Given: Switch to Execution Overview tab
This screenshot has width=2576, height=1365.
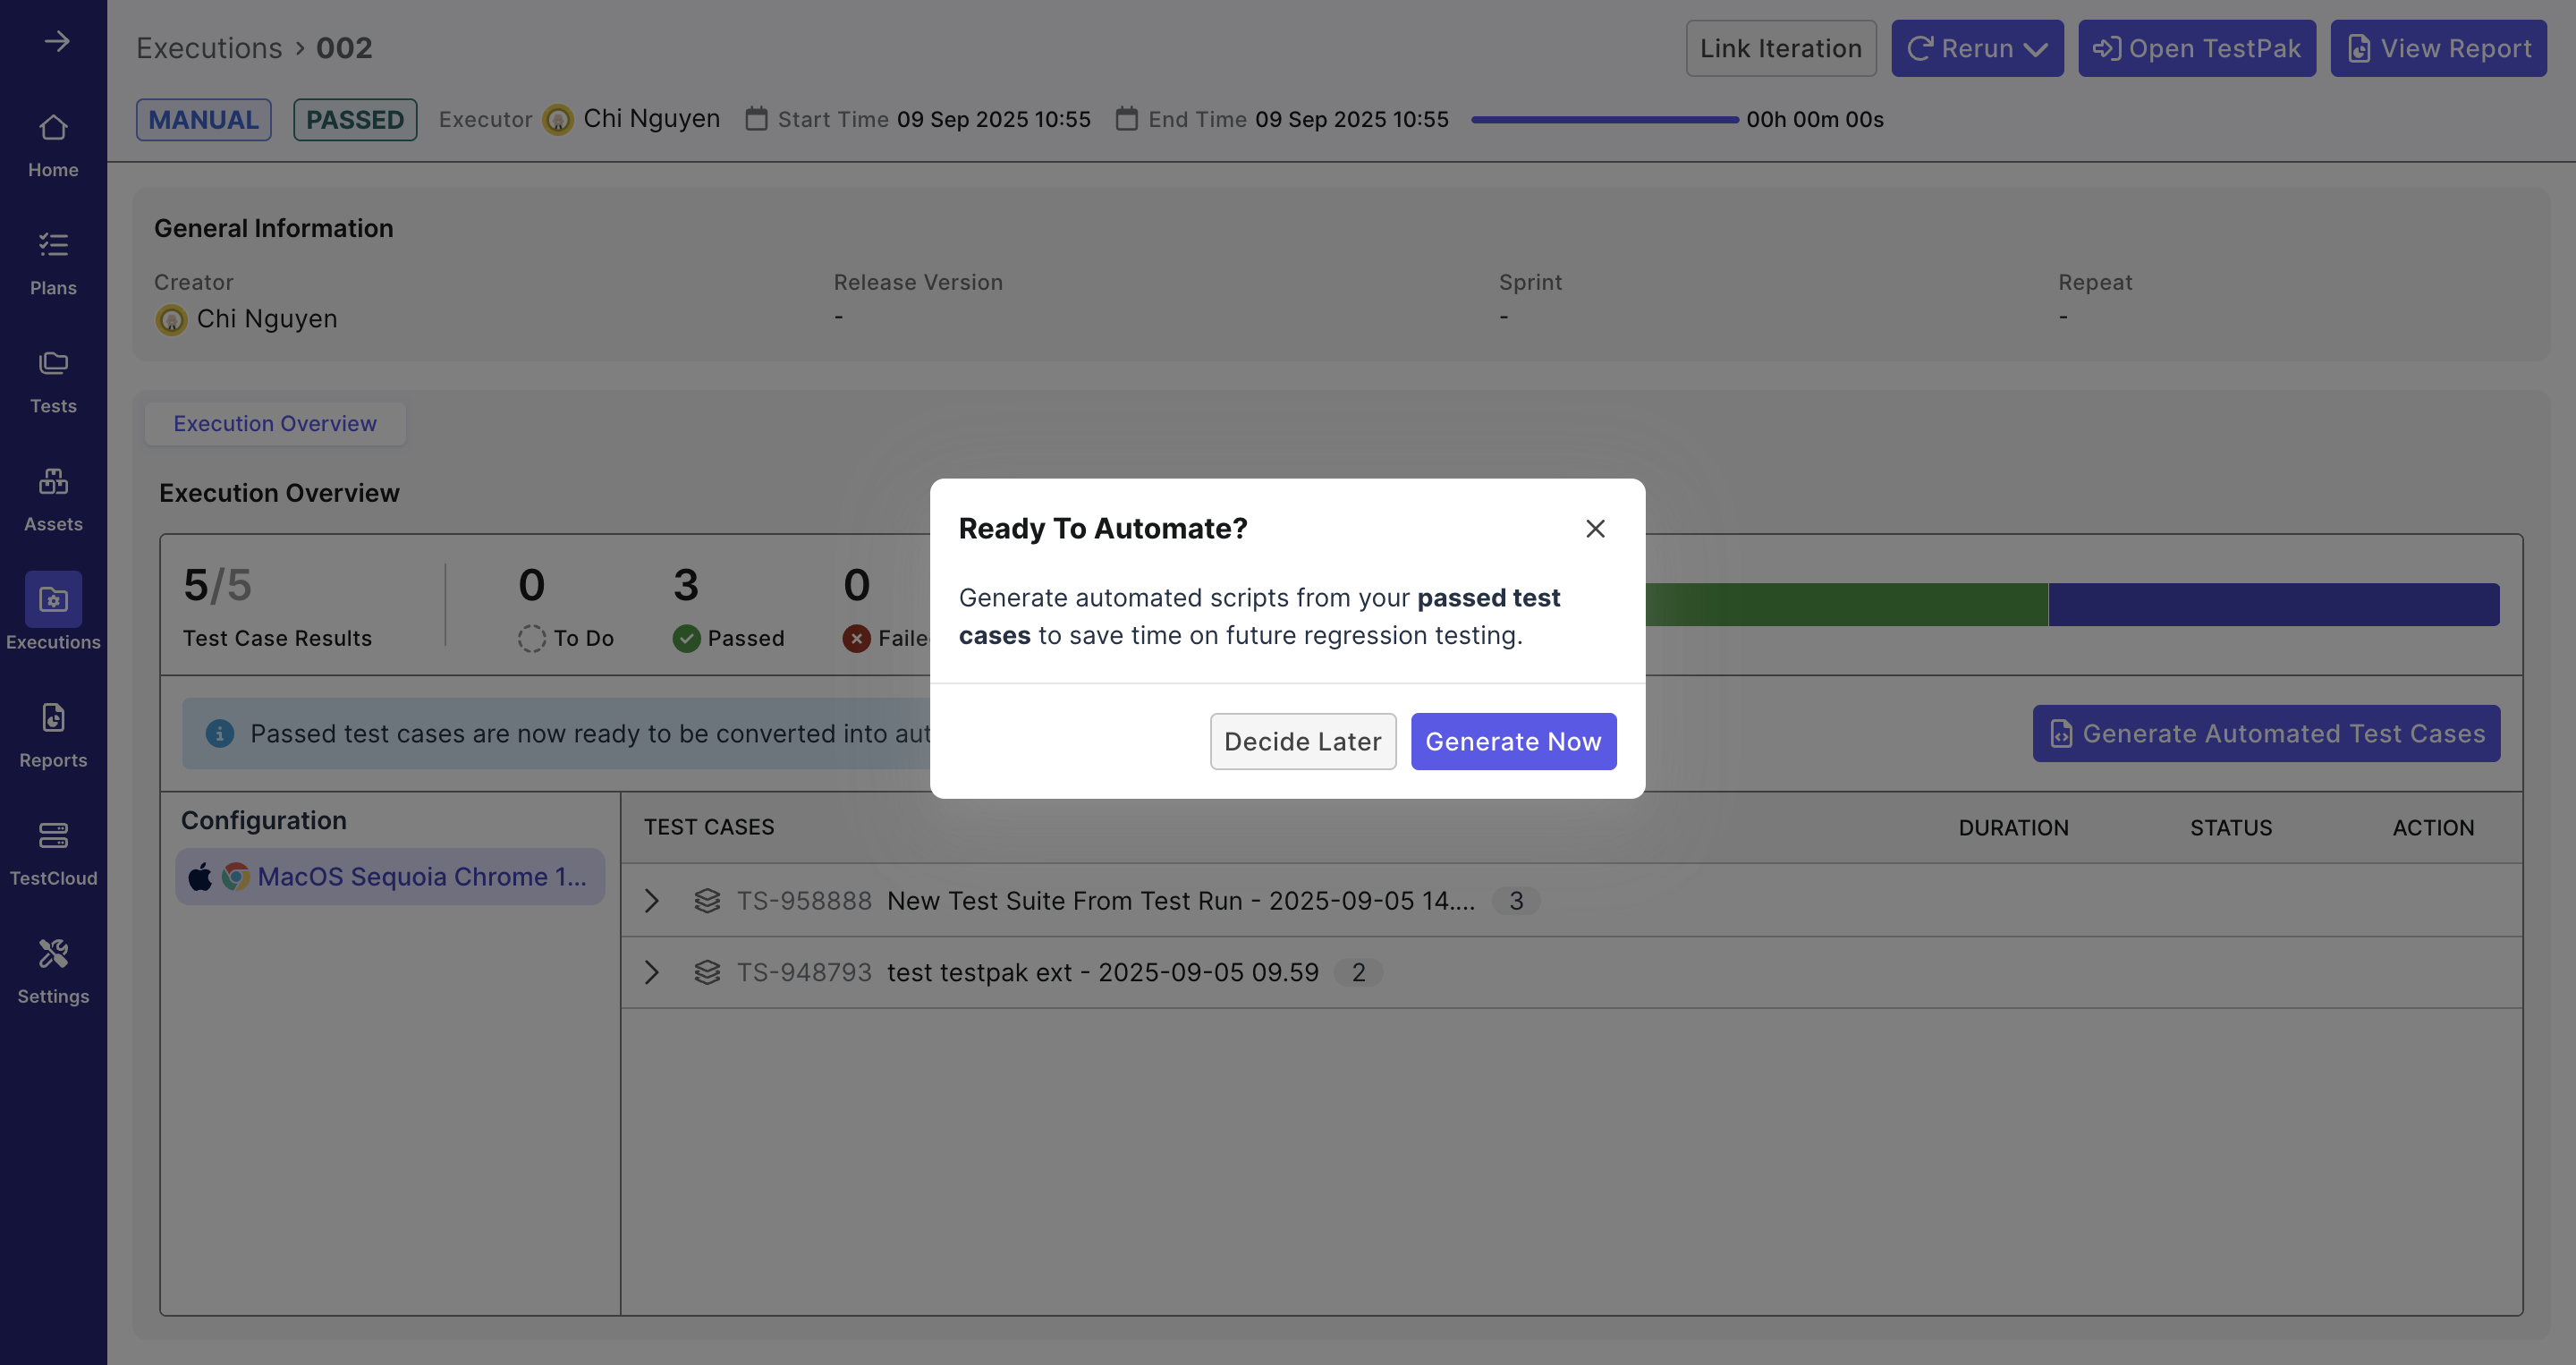Looking at the screenshot, I should pyautogui.click(x=275, y=423).
